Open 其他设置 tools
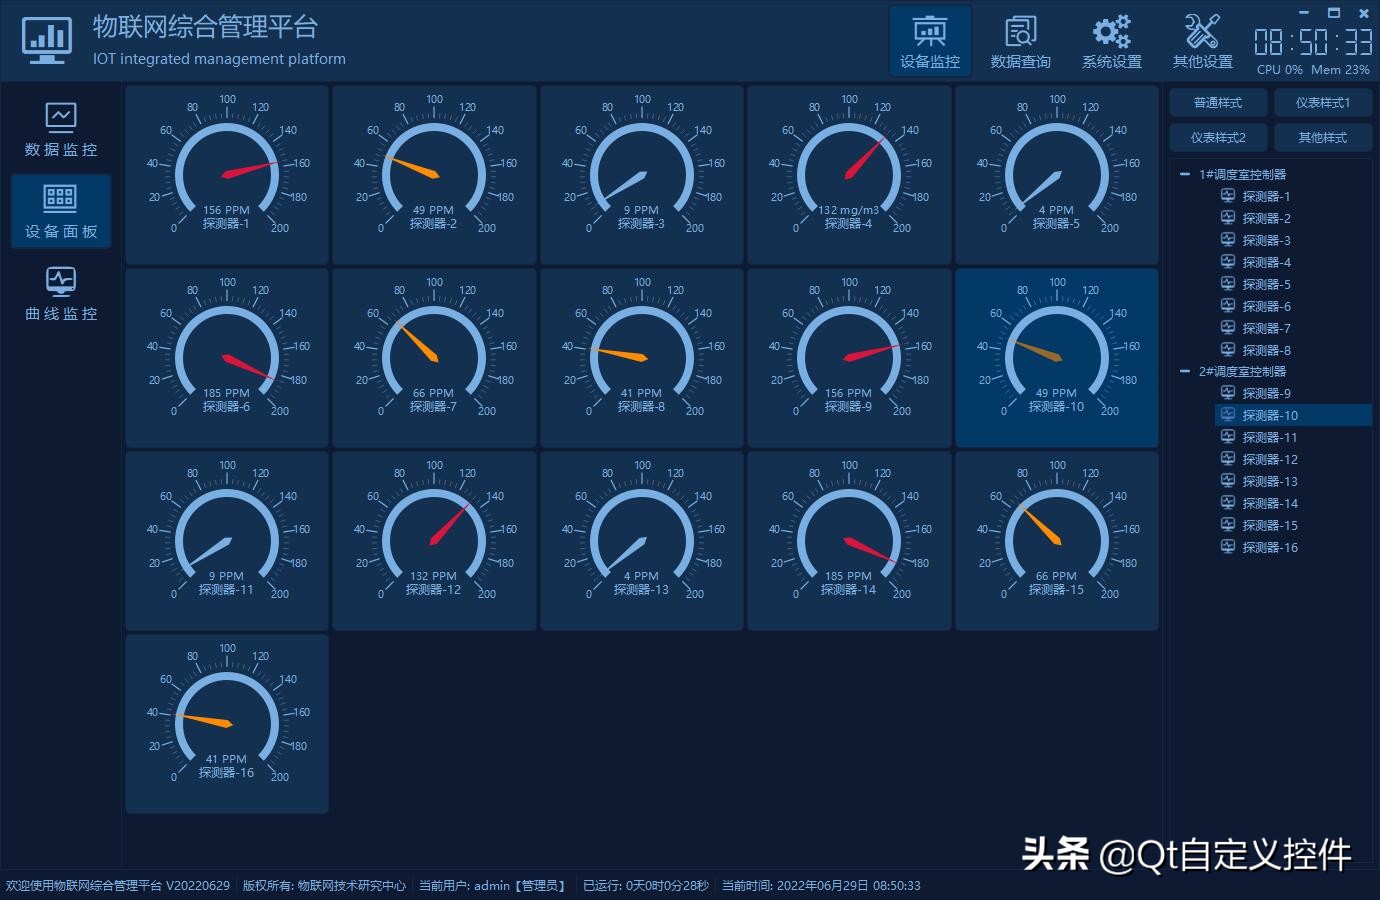 point(1203,41)
